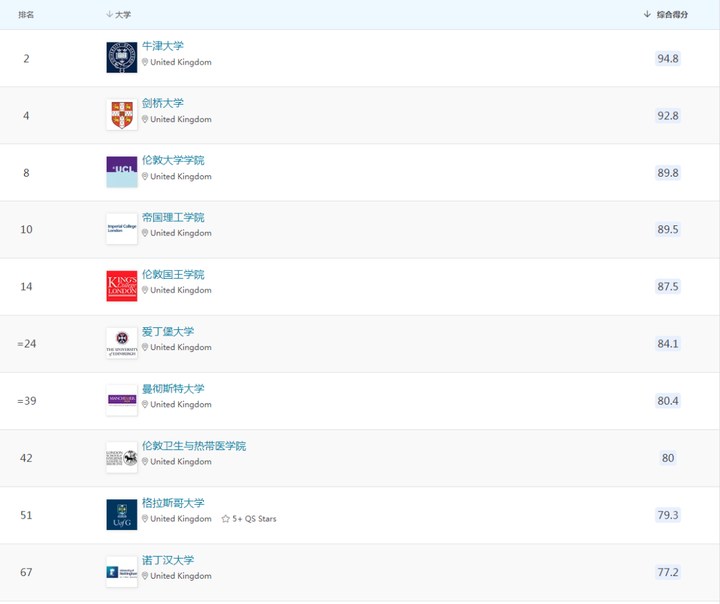The height and width of the screenshot is (604, 720).
Task: Click the QS Stars star icon for 格拉斯哥大学
Action: [x=225, y=519]
